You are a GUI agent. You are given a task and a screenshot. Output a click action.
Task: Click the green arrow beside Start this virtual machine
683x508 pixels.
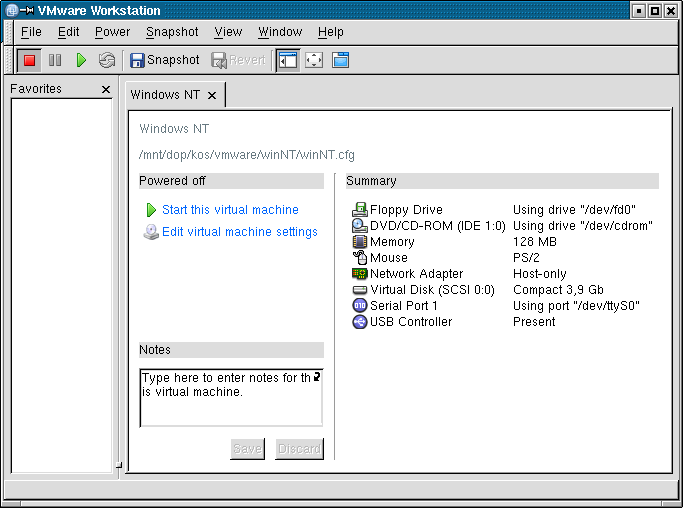click(x=151, y=210)
